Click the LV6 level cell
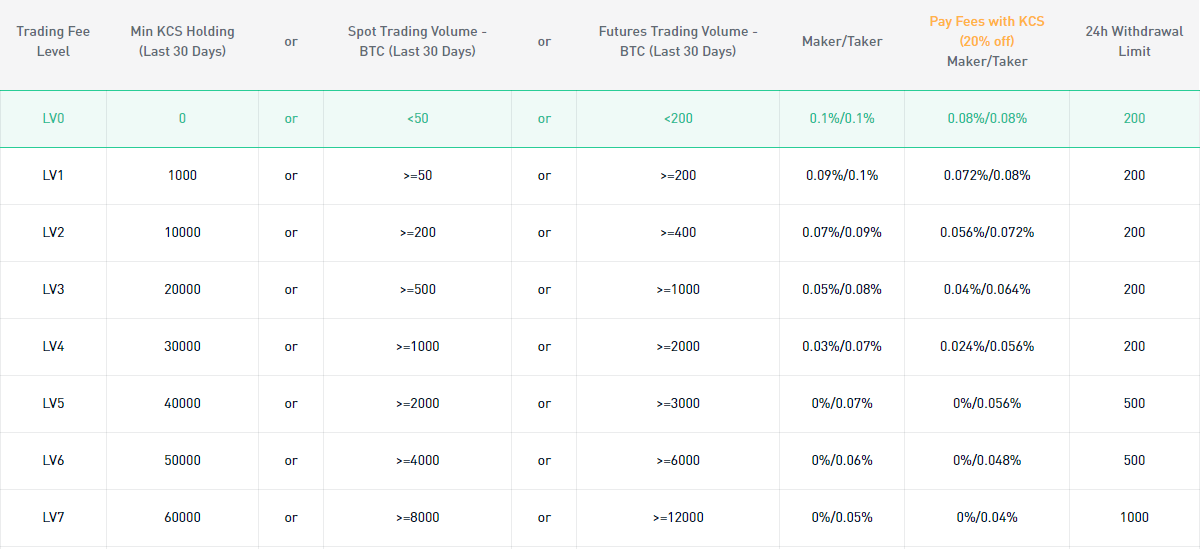This screenshot has width=1204, height=549. (53, 461)
